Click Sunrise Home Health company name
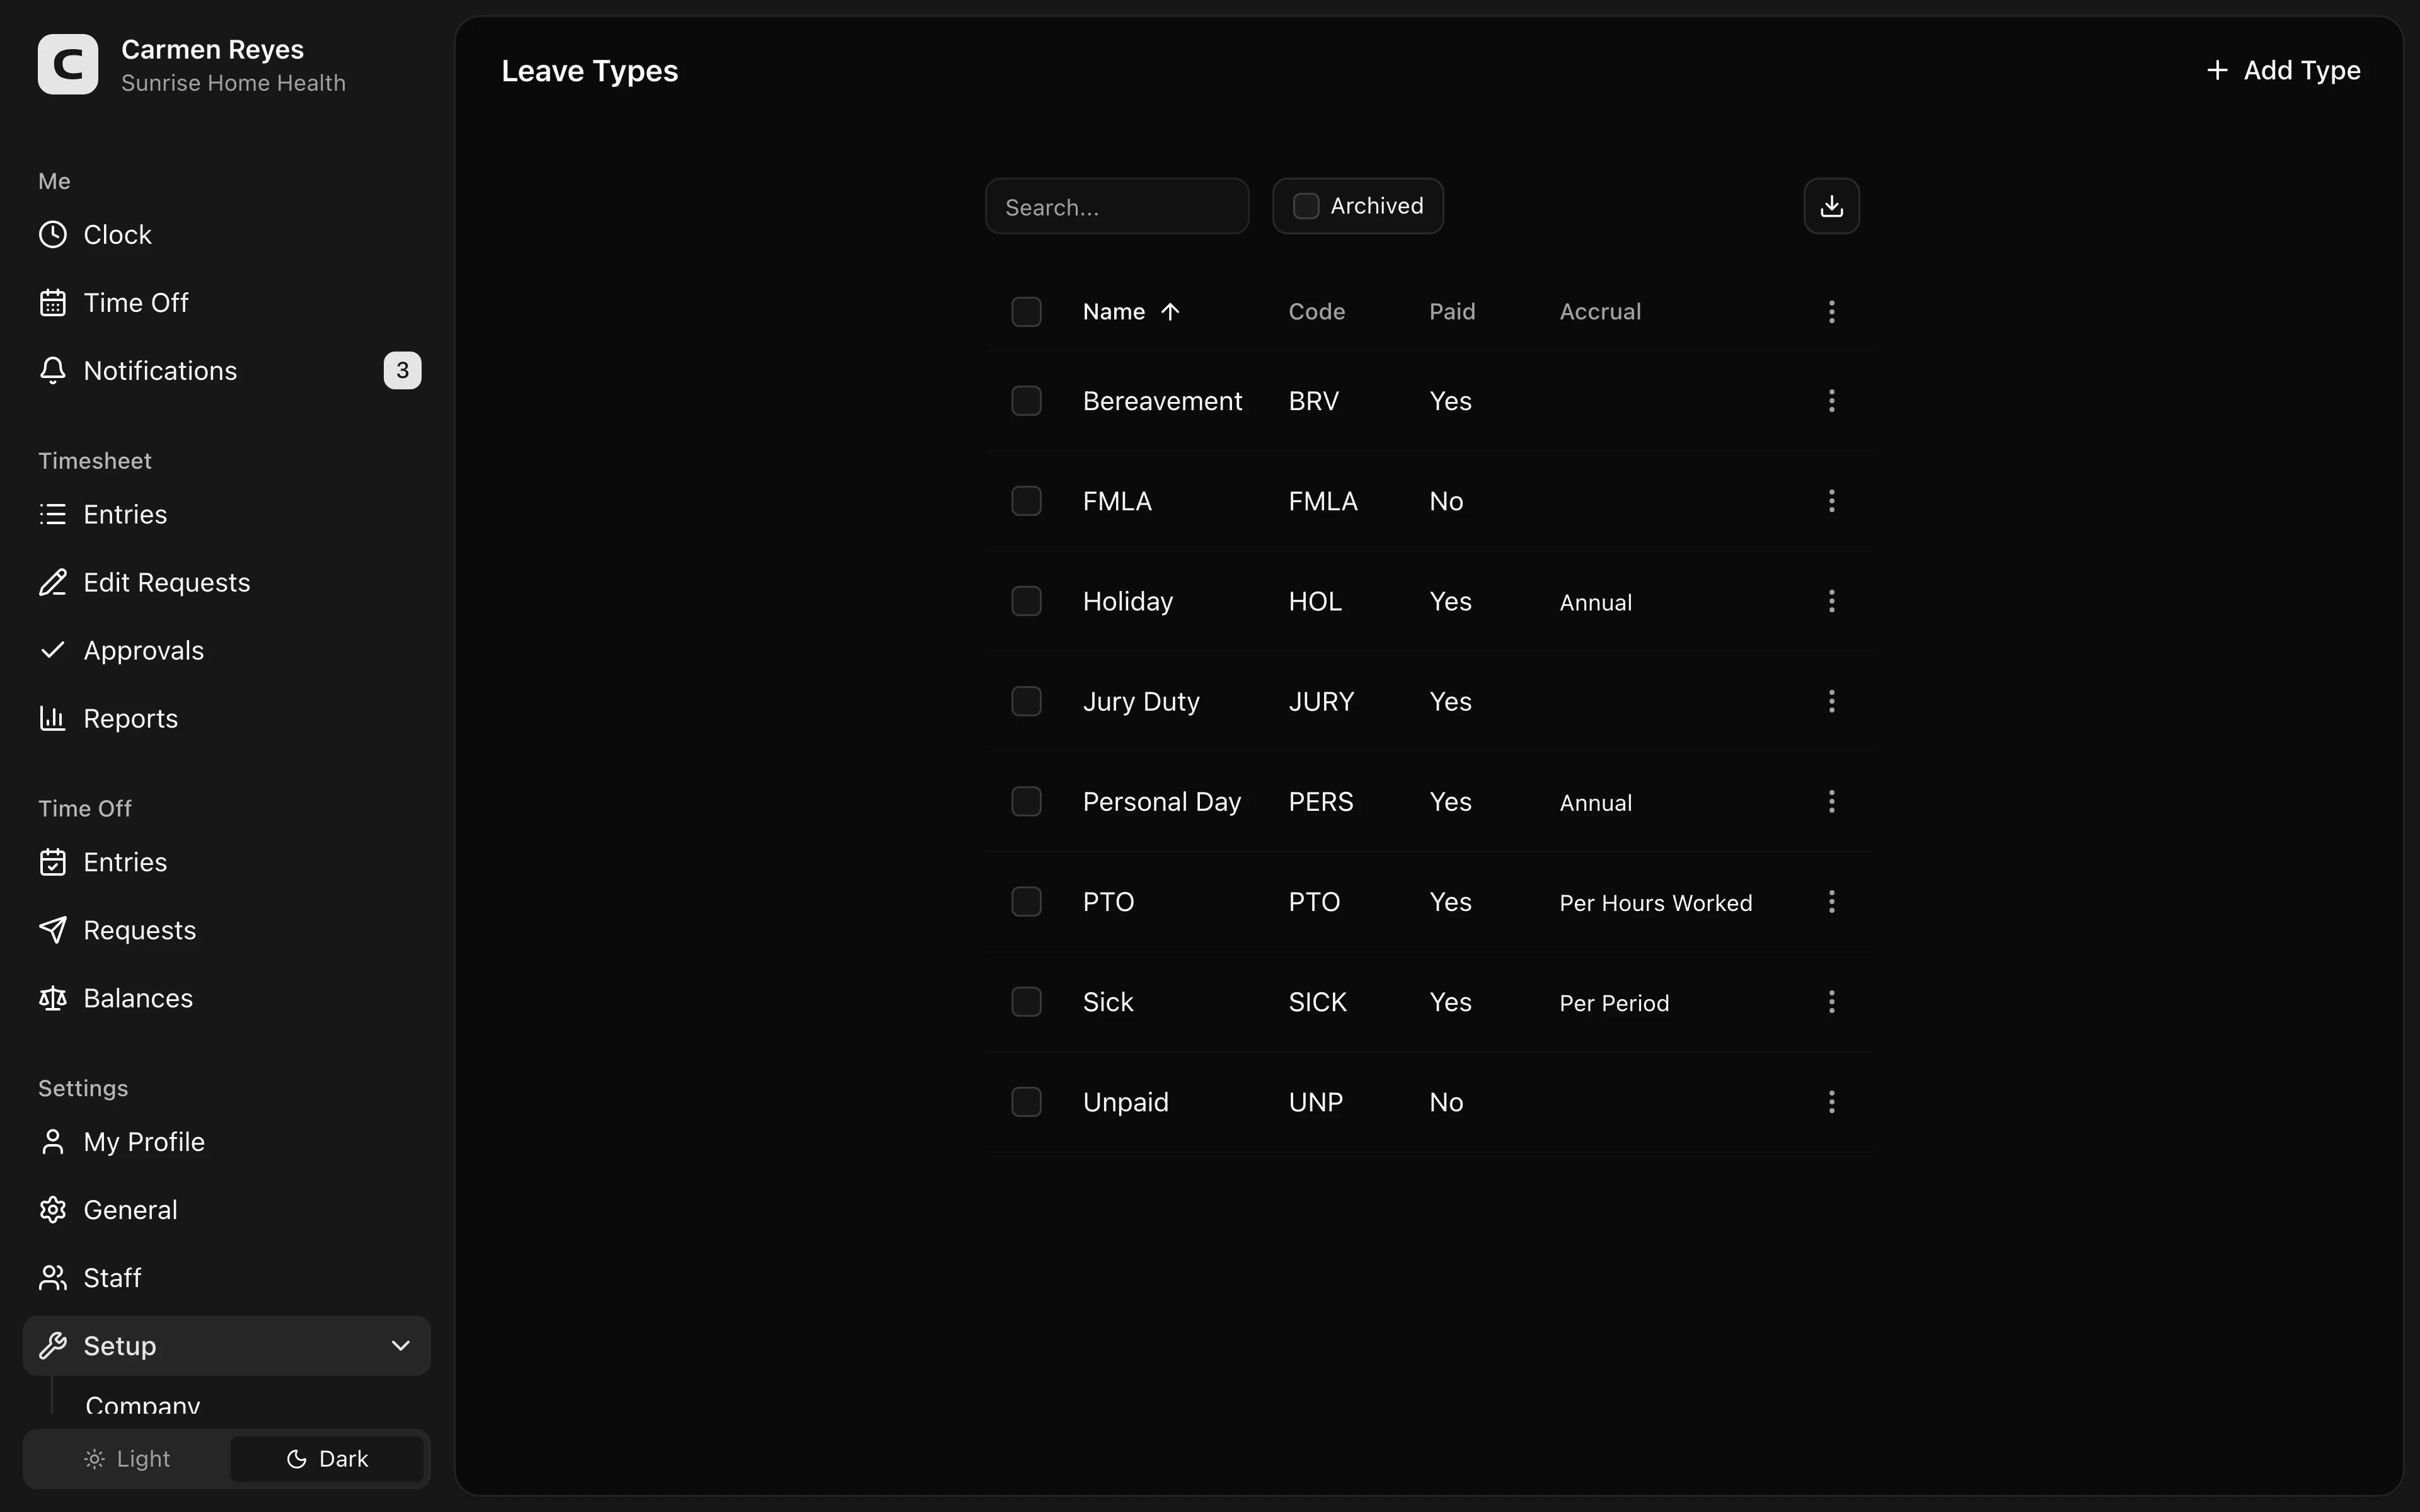Screen dimensions: 2420x1512 (233, 83)
